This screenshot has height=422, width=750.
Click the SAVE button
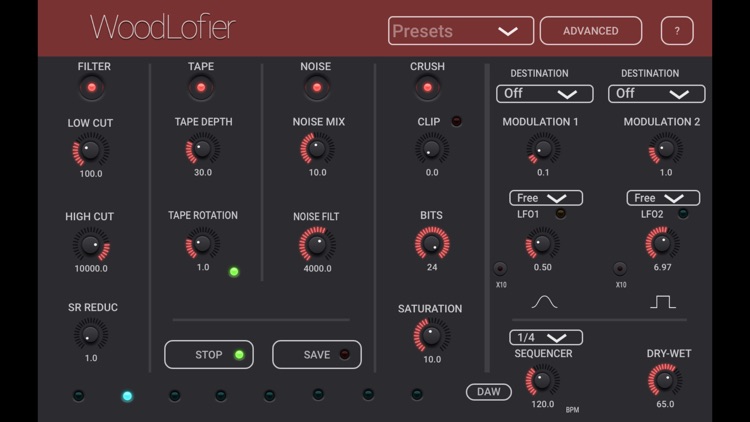[317, 355]
